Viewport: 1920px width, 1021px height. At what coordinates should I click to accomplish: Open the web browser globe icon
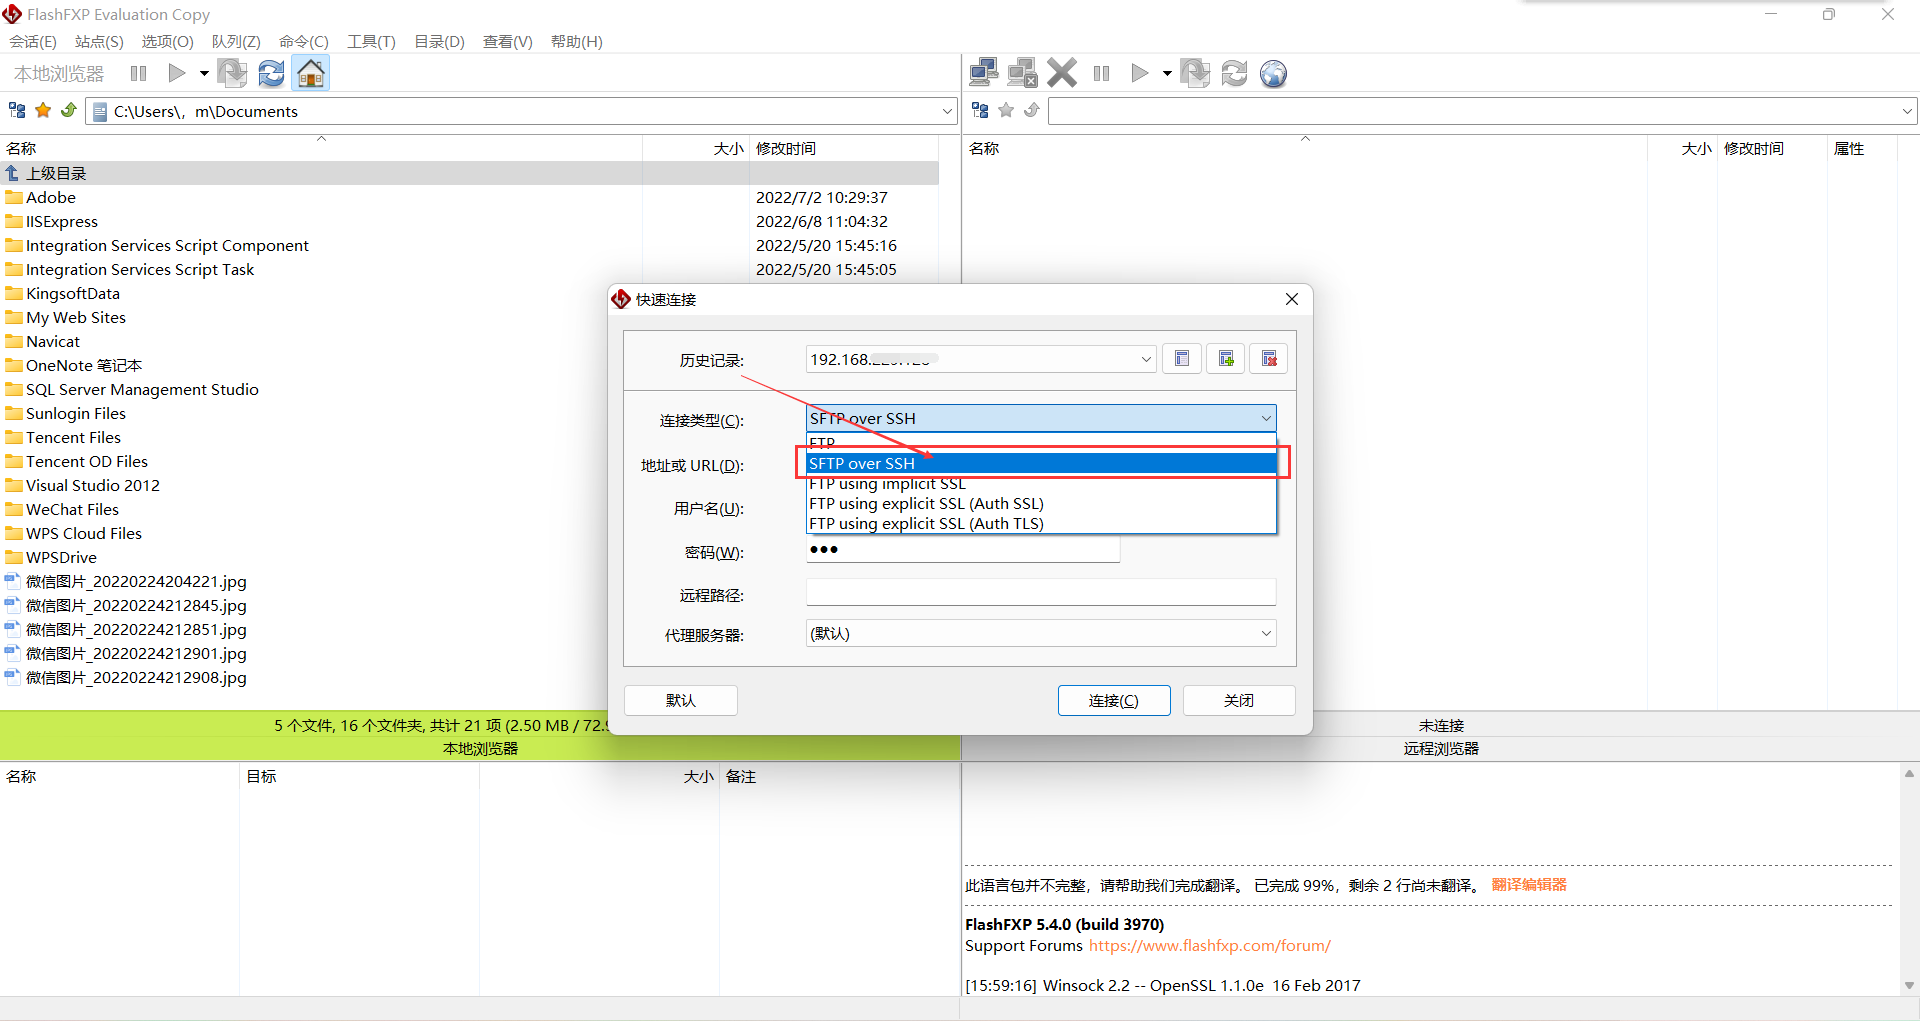pyautogui.click(x=1273, y=72)
